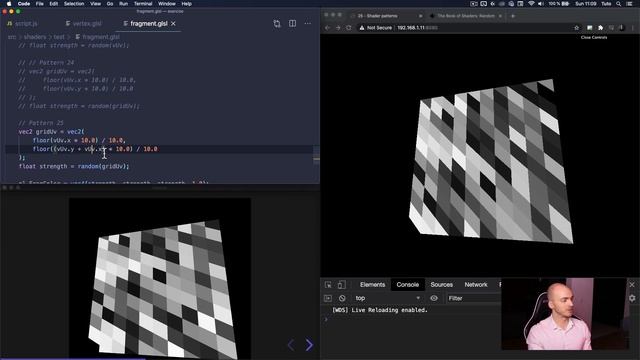The width and height of the screenshot is (640, 360).
Task: Open the Edit menu in menu bar
Action: (53, 4)
